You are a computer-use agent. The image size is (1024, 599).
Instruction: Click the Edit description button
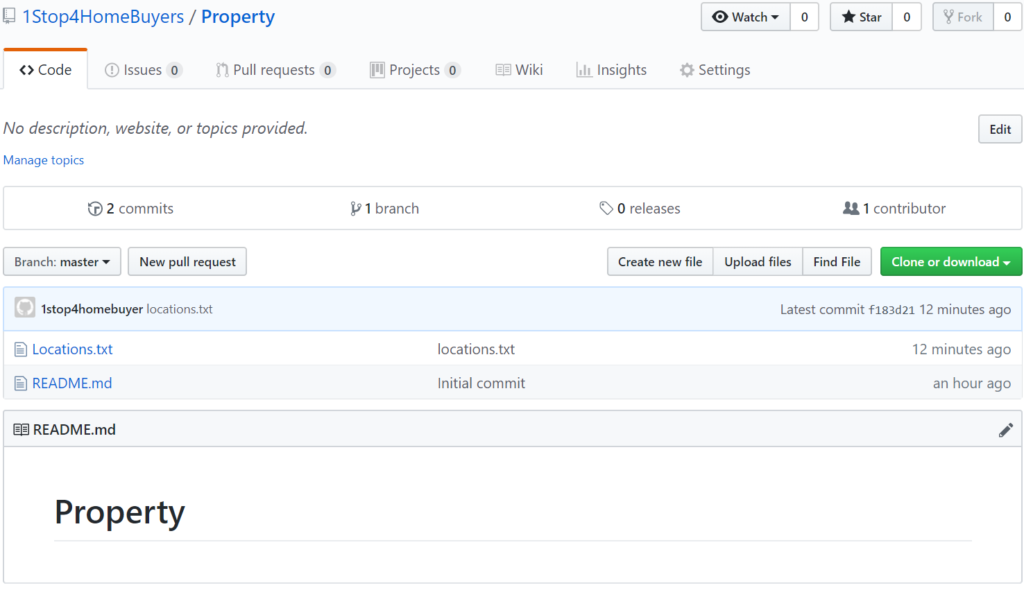[x=1000, y=129]
